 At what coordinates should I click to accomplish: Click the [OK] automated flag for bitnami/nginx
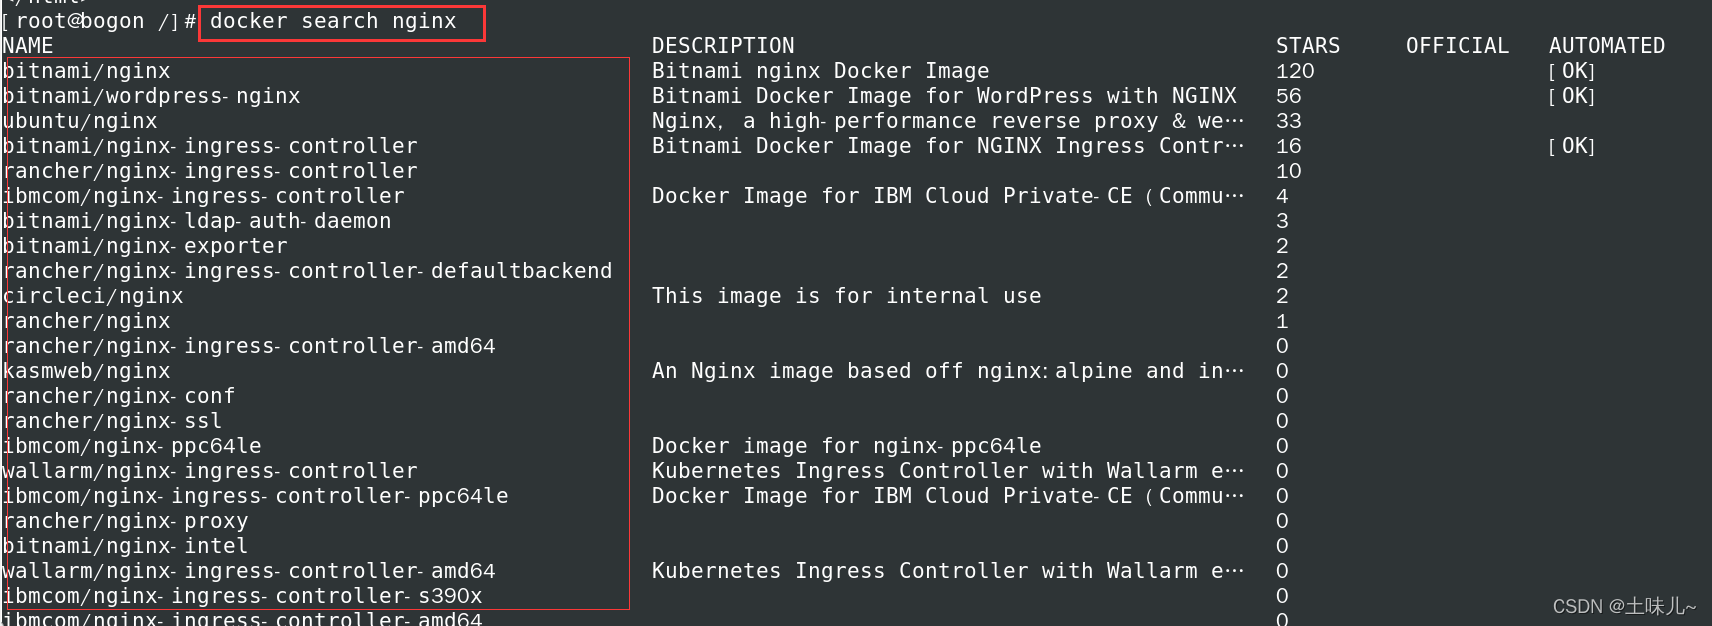tap(1571, 71)
